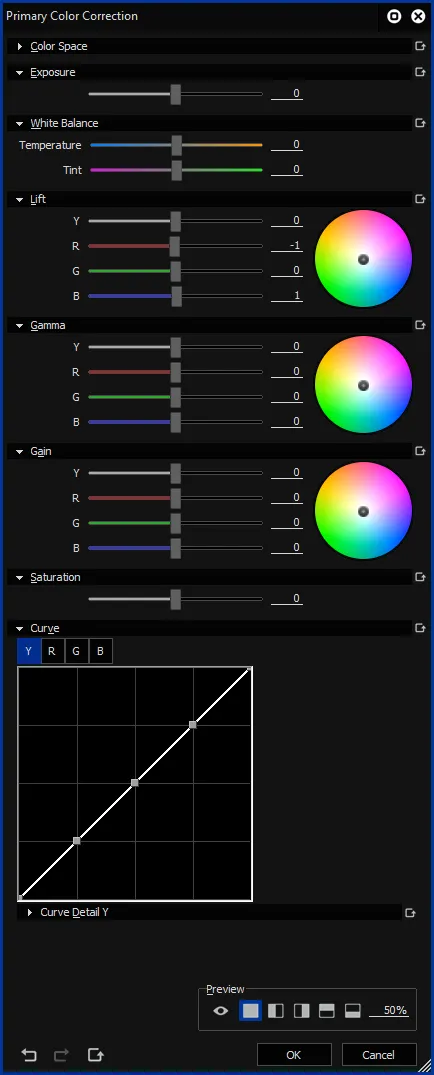This screenshot has width=434, height=1075.
Task: Switch to the G curve tab
Action: tap(76, 651)
